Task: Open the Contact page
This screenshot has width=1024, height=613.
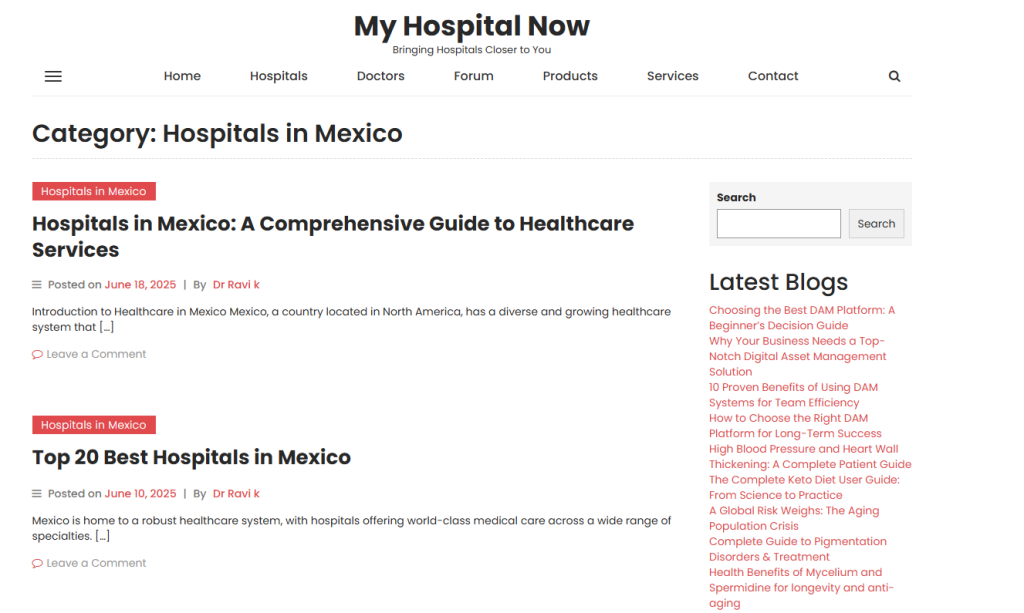Action: click(773, 76)
